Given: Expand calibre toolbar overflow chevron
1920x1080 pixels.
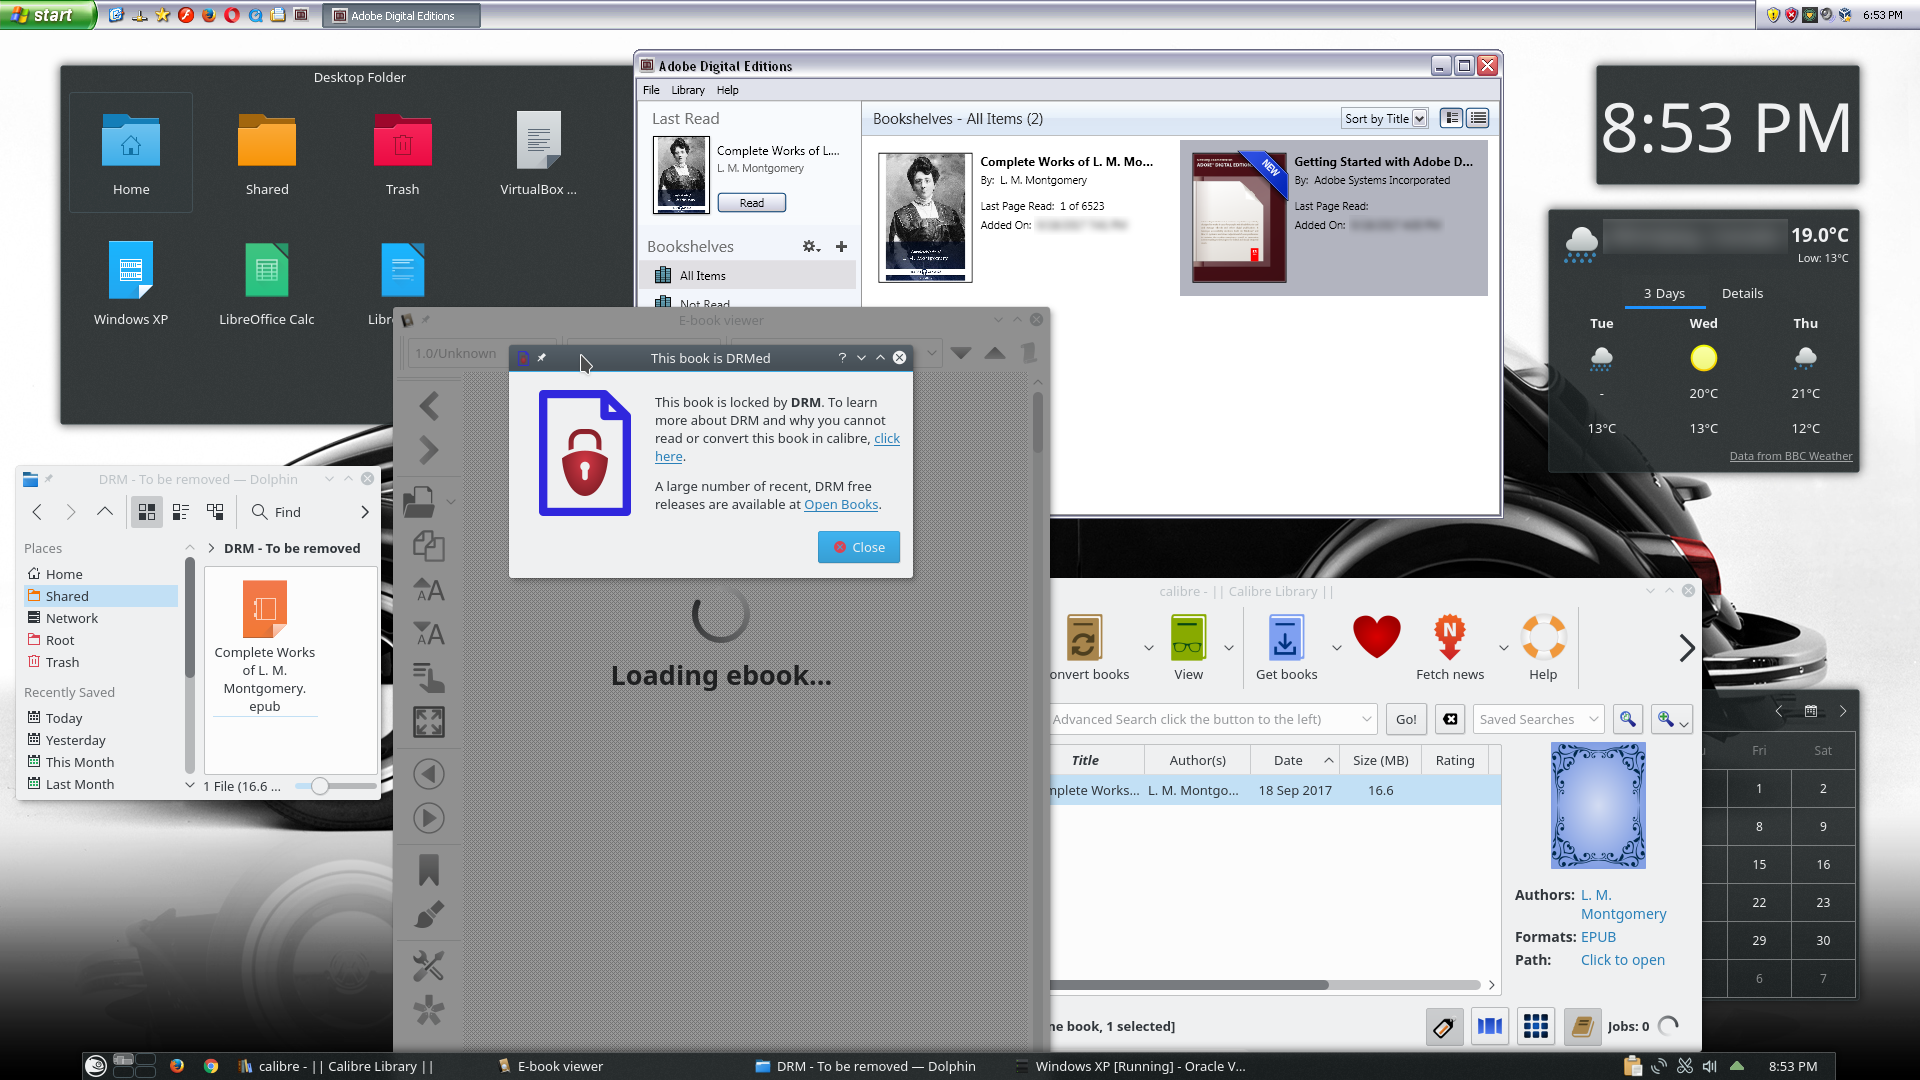Looking at the screenshot, I should pos(1687,648).
